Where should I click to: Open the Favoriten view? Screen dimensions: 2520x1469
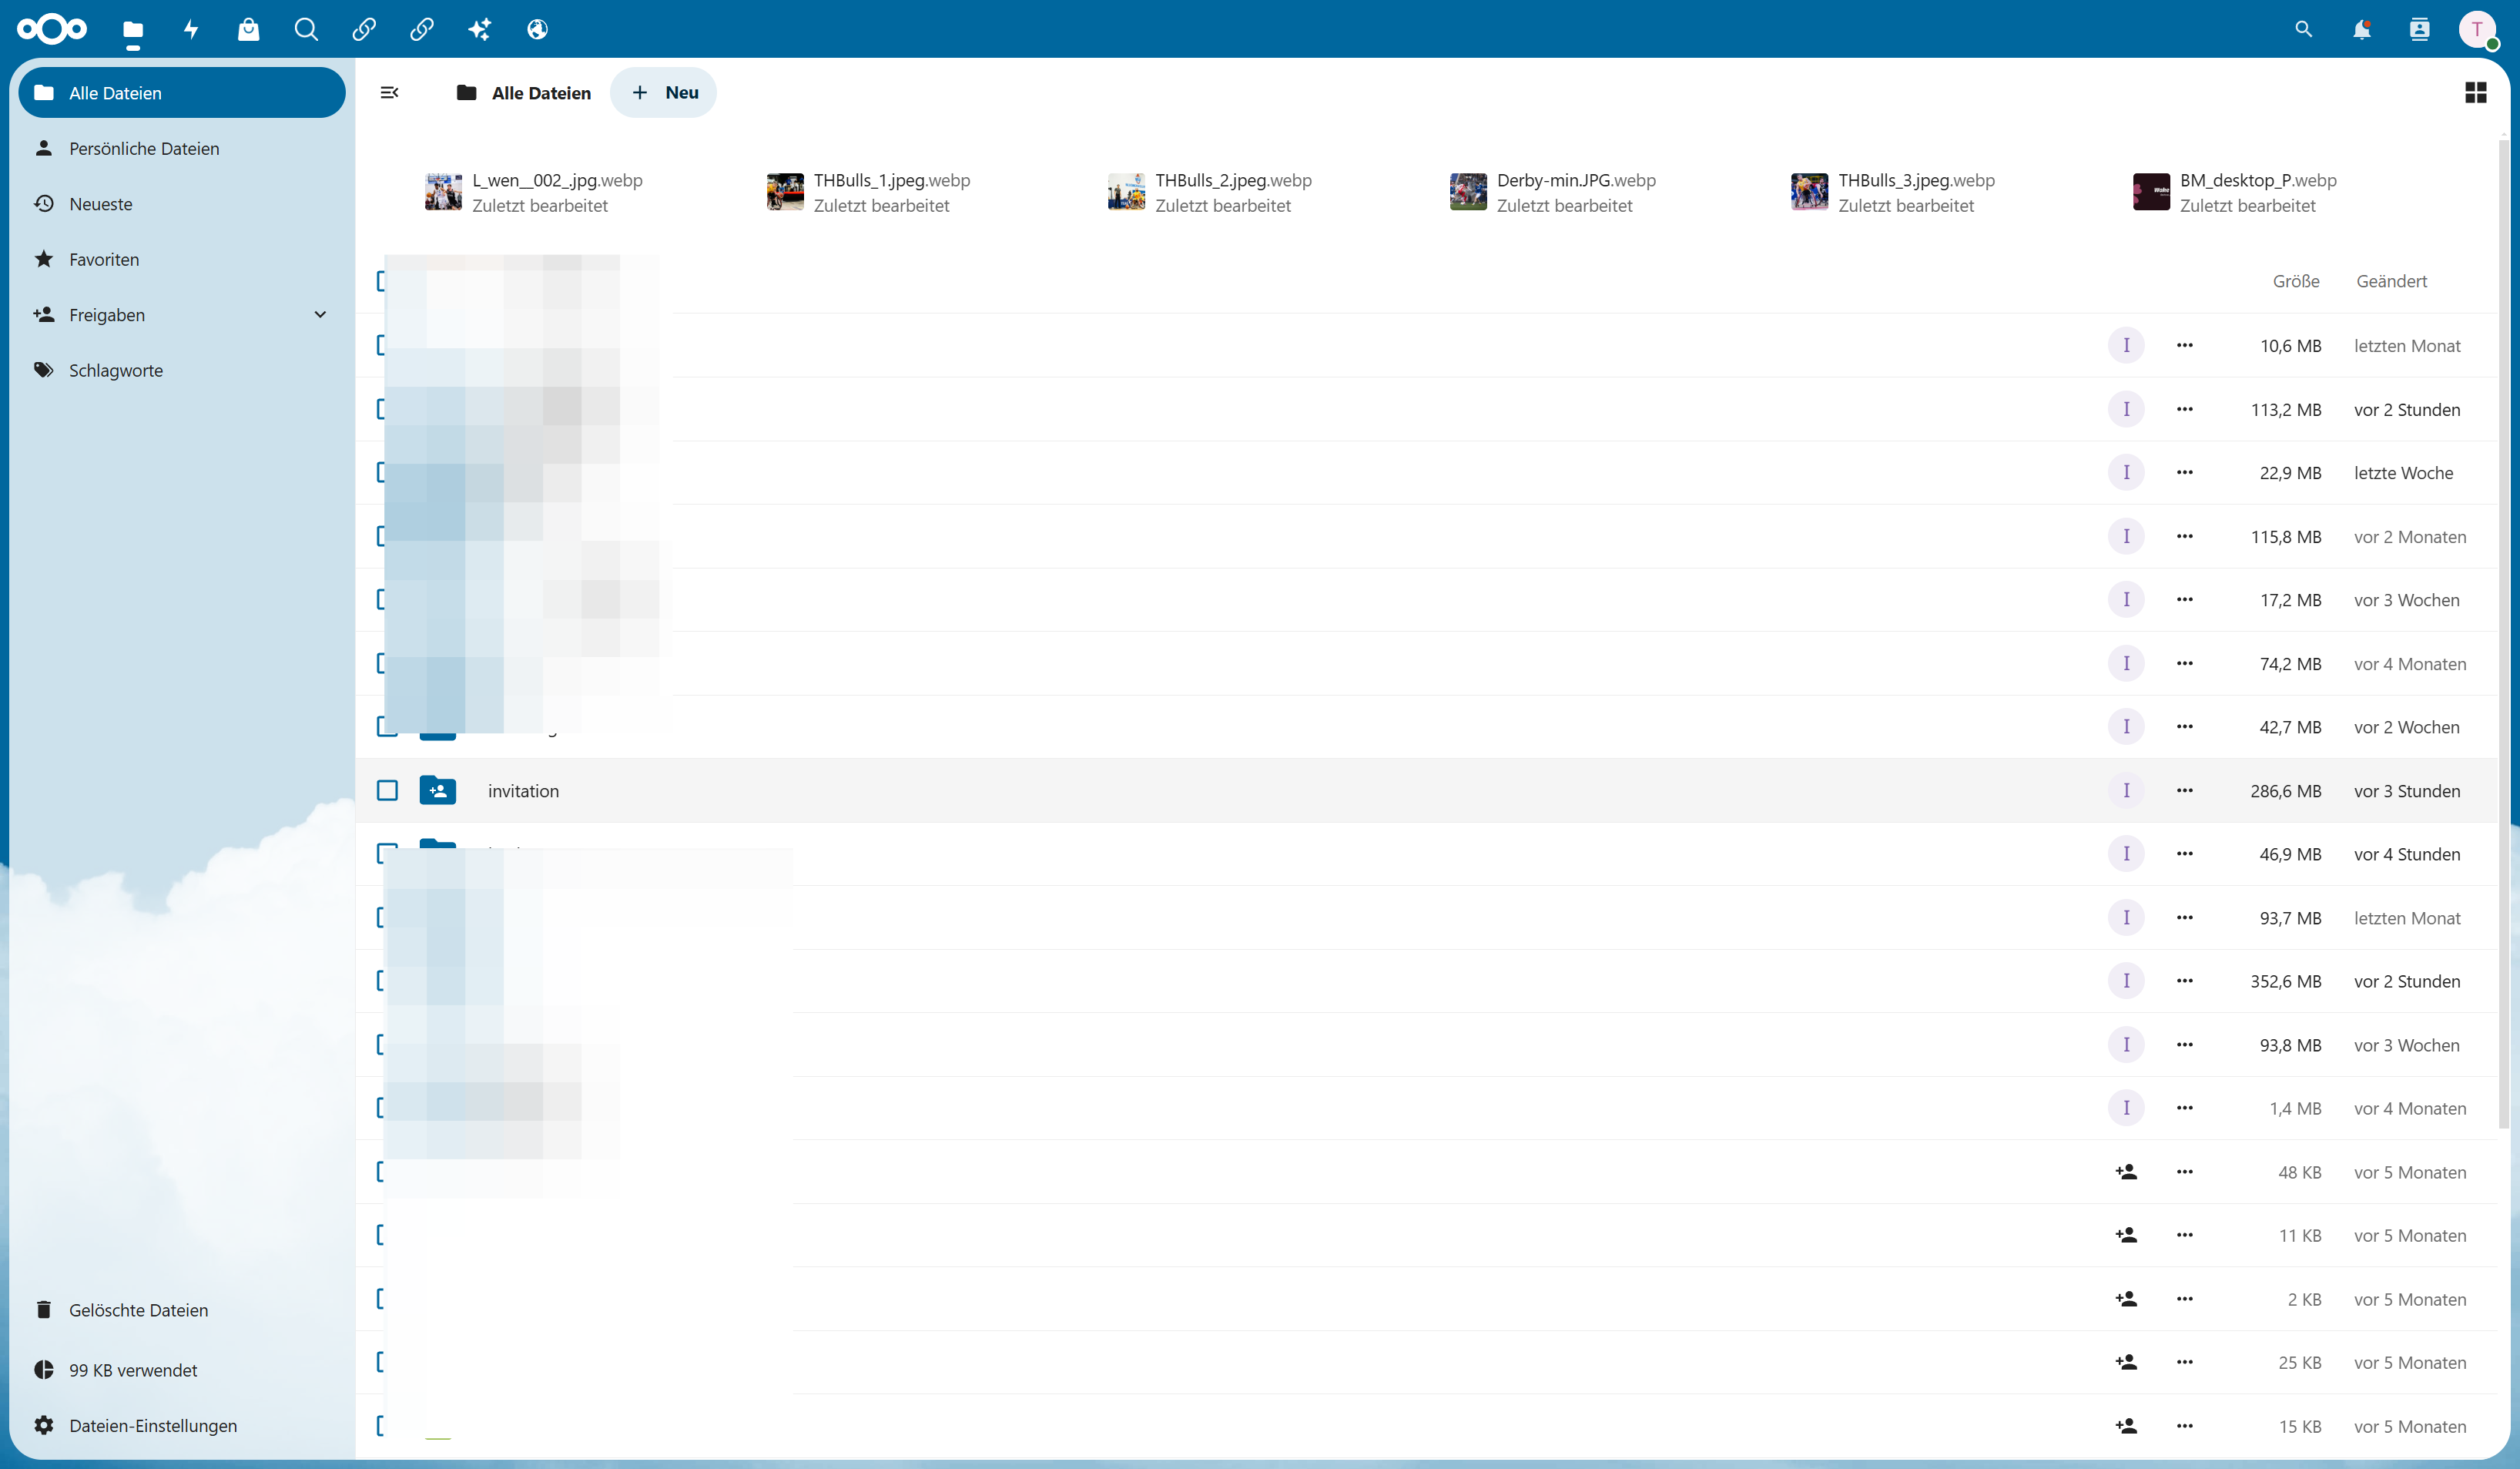coord(182,259)
